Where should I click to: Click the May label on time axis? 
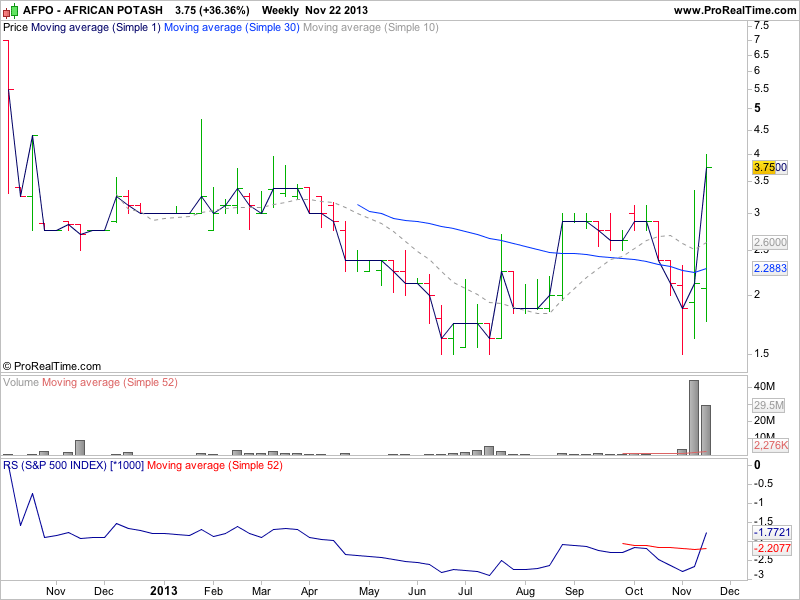[369, 591]
